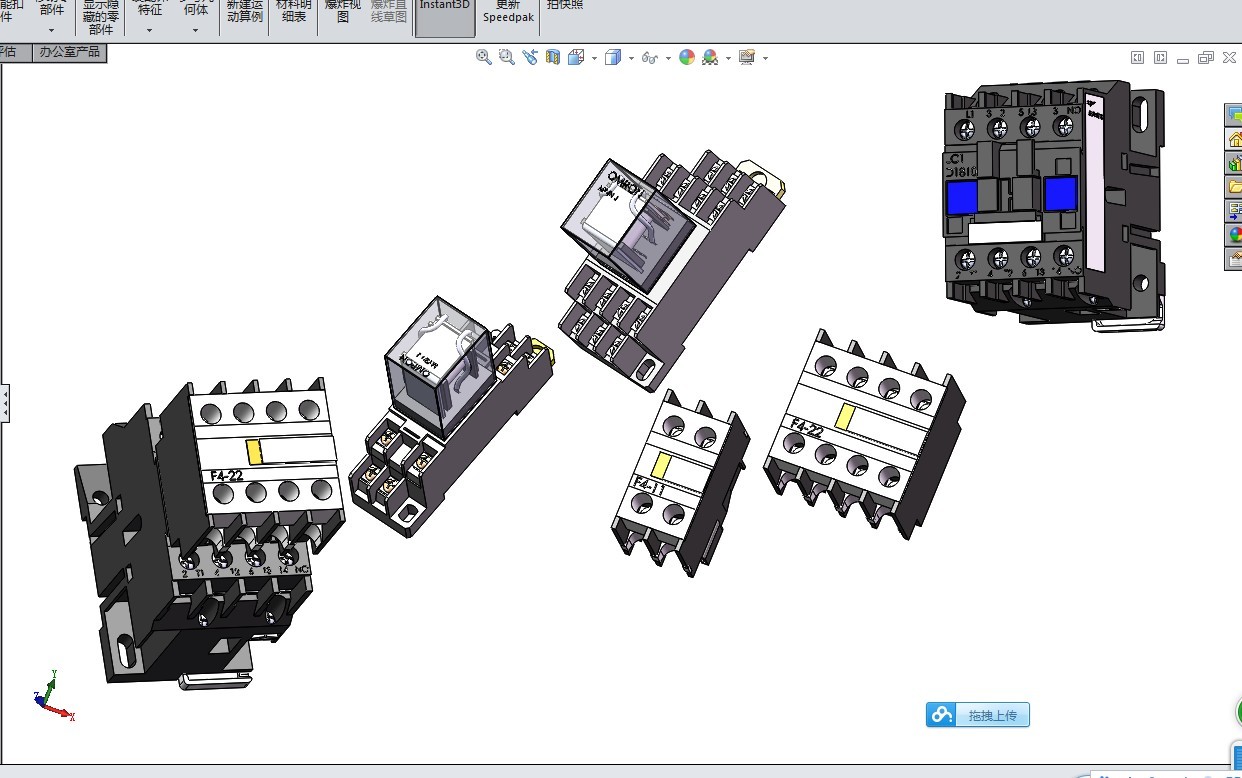Expand the Apply Scene dropdown arrow
The image size is (1242, 778).
coord(728,59)
